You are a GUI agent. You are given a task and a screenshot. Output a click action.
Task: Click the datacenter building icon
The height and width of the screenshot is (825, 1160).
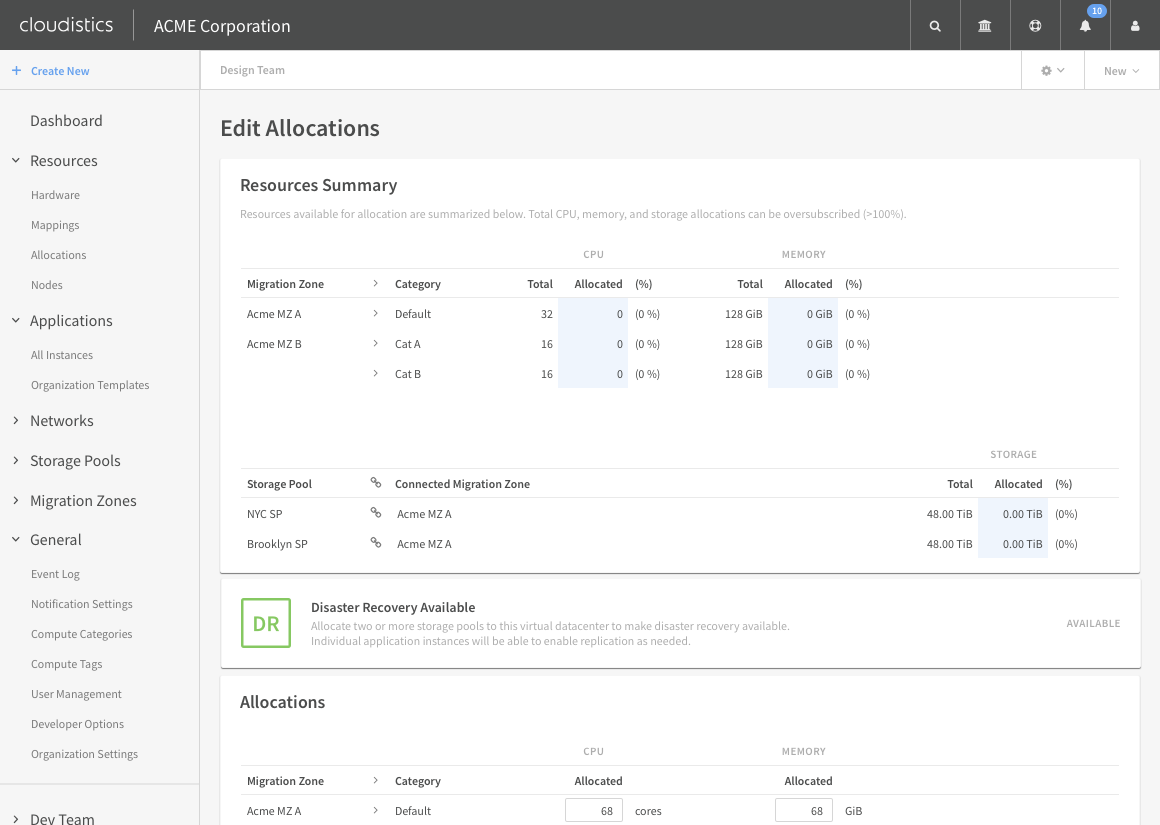(984, 25)
